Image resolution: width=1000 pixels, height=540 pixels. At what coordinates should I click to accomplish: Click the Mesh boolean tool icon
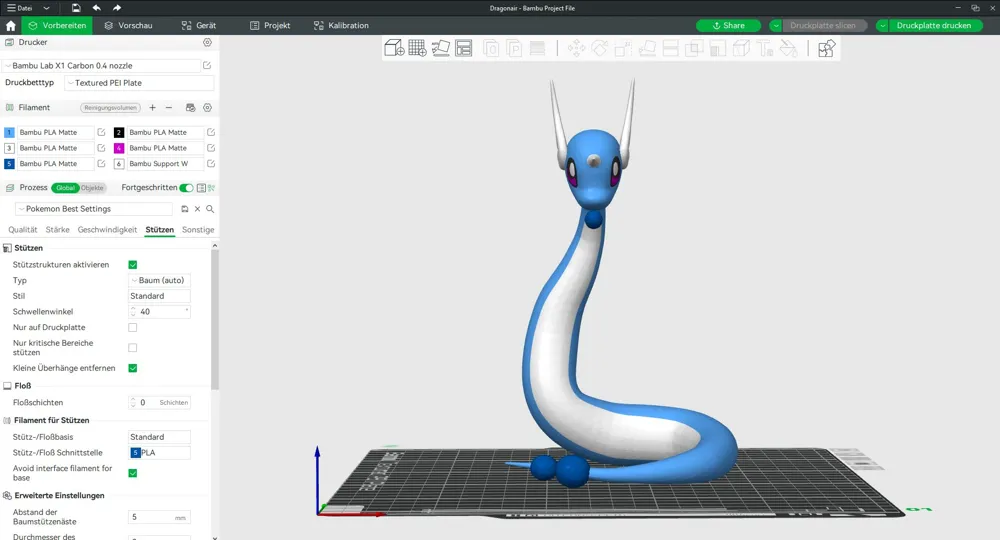click(694, 48)
